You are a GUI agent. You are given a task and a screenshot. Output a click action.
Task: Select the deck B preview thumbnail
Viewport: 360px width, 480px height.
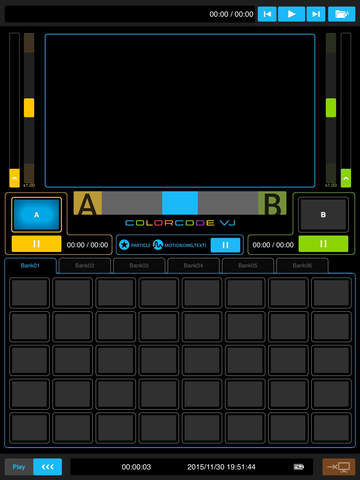point(323,215)
